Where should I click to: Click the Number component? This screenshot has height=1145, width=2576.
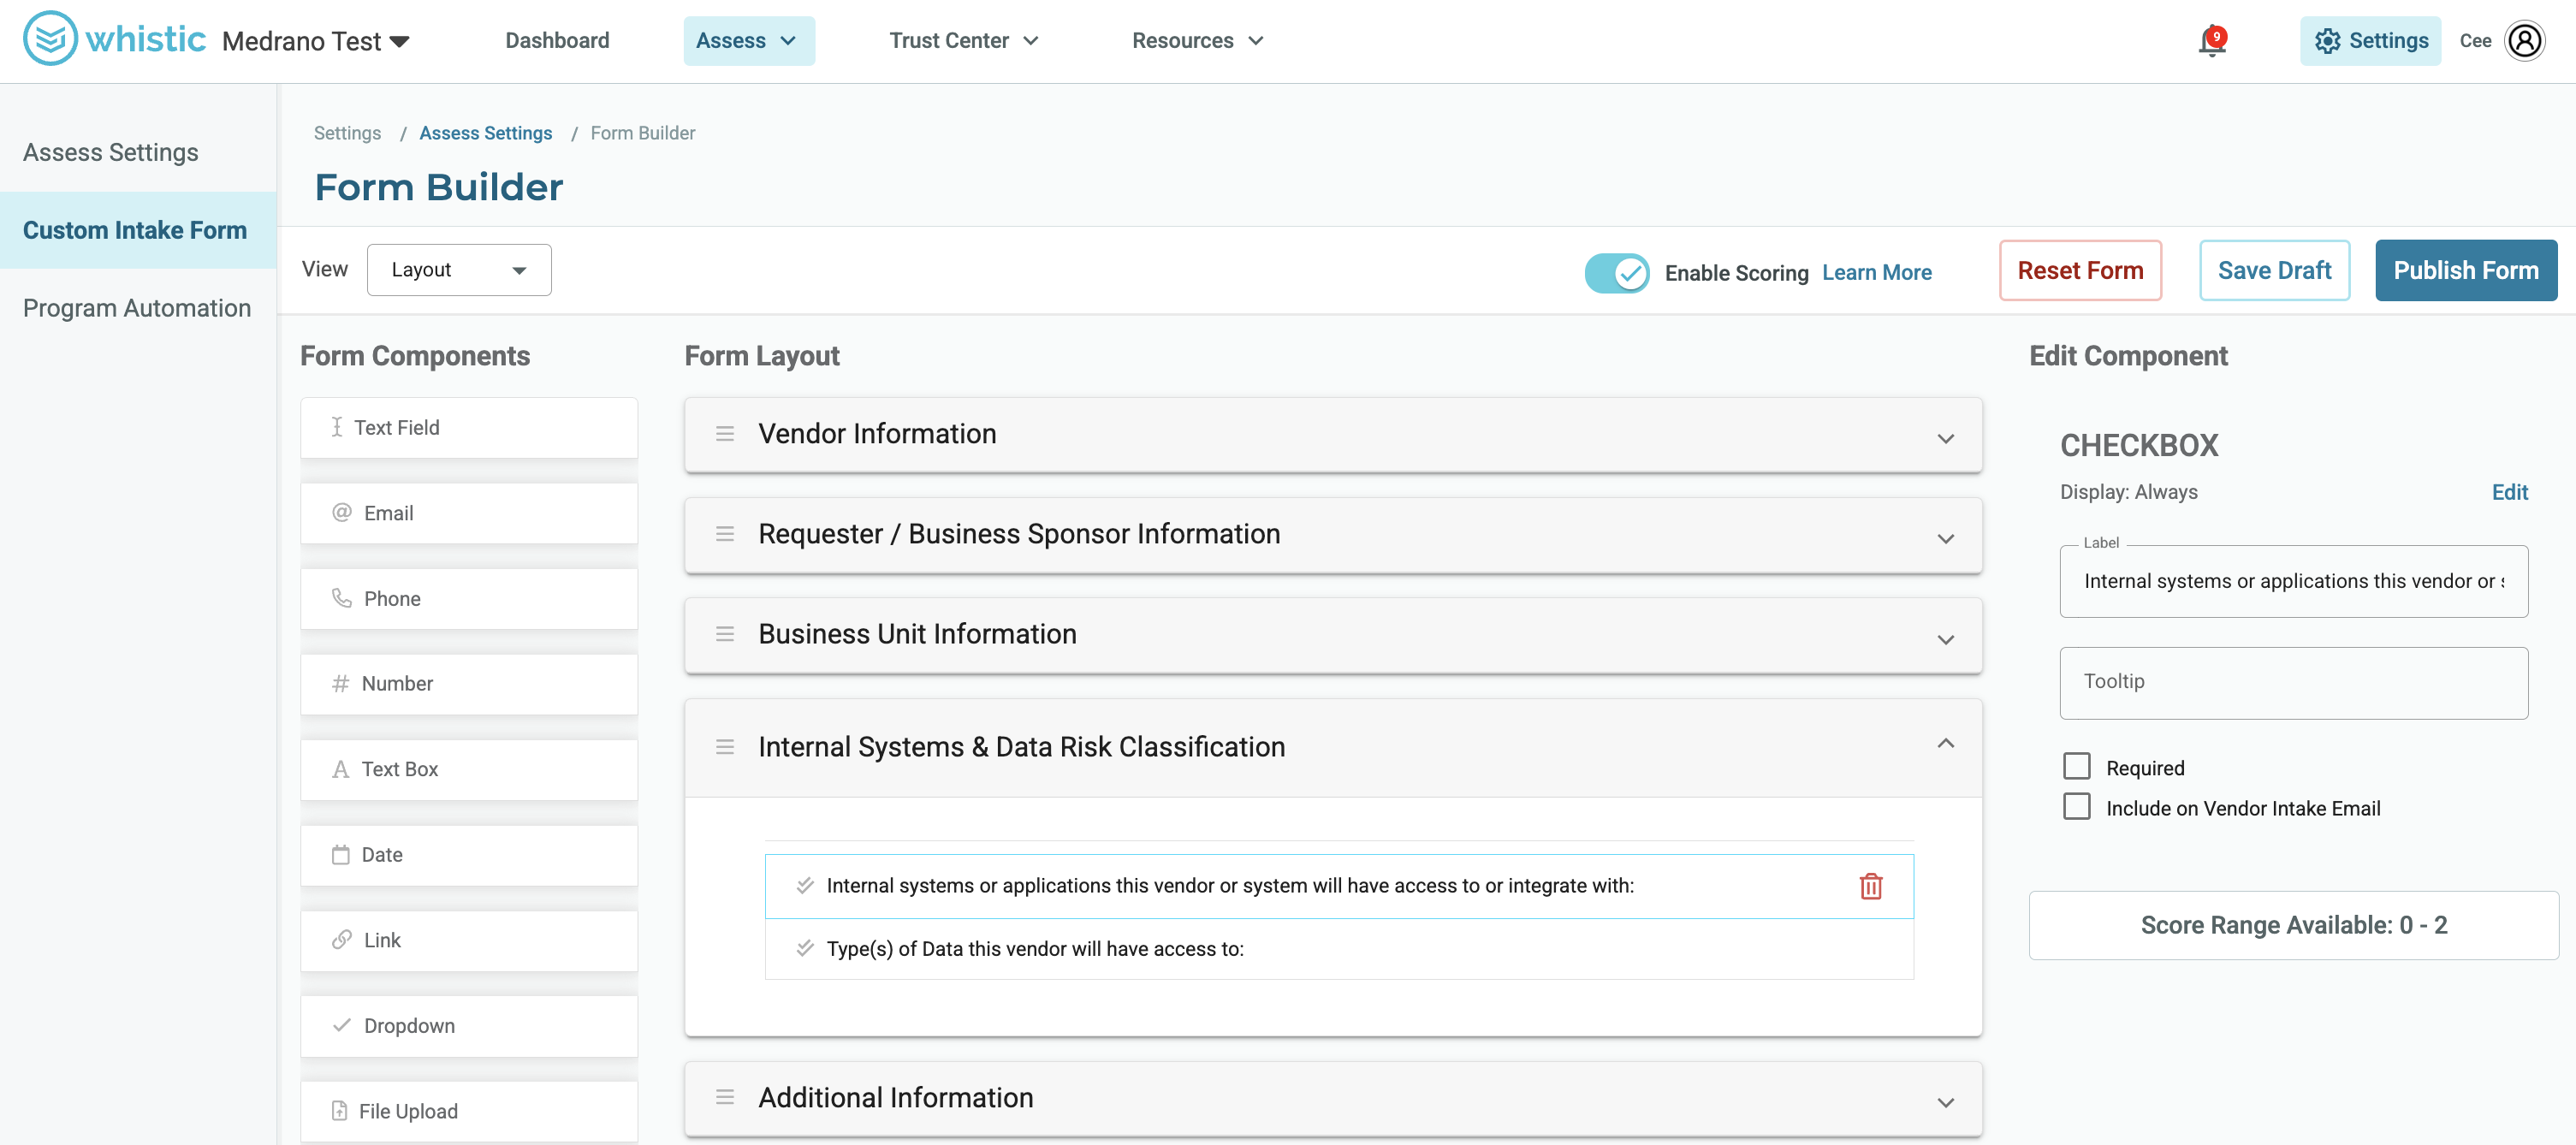pyautogui.click(x=469, y=684)
